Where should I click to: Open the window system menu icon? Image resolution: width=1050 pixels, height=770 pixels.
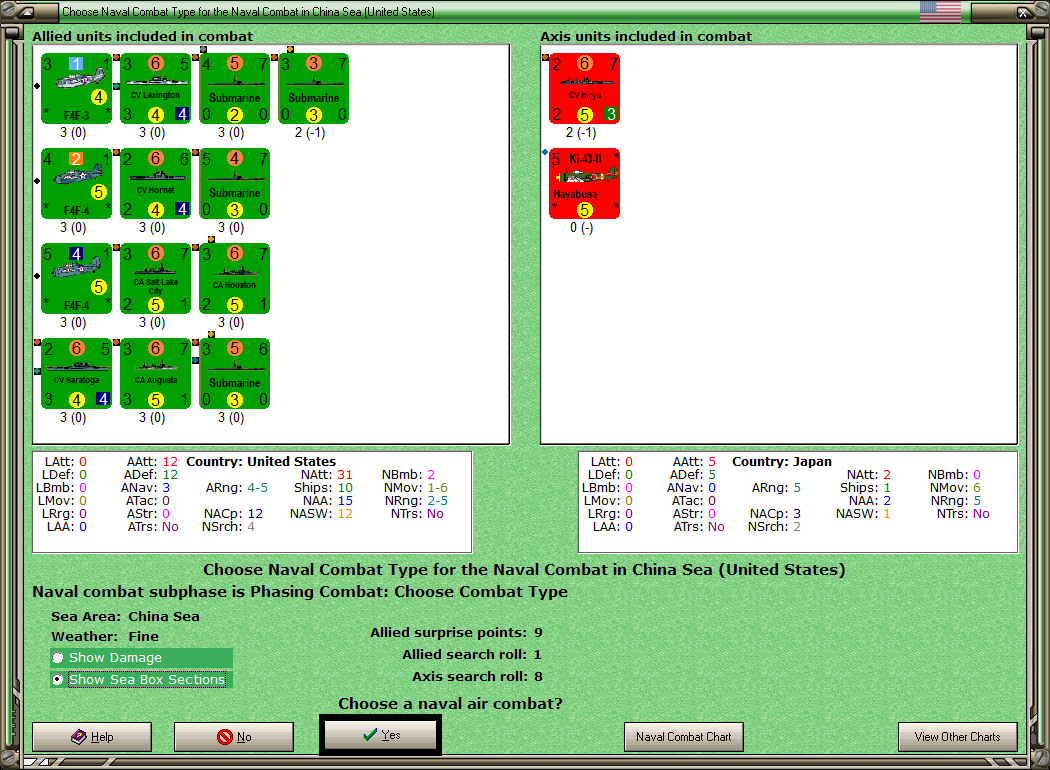pos(25,12)
